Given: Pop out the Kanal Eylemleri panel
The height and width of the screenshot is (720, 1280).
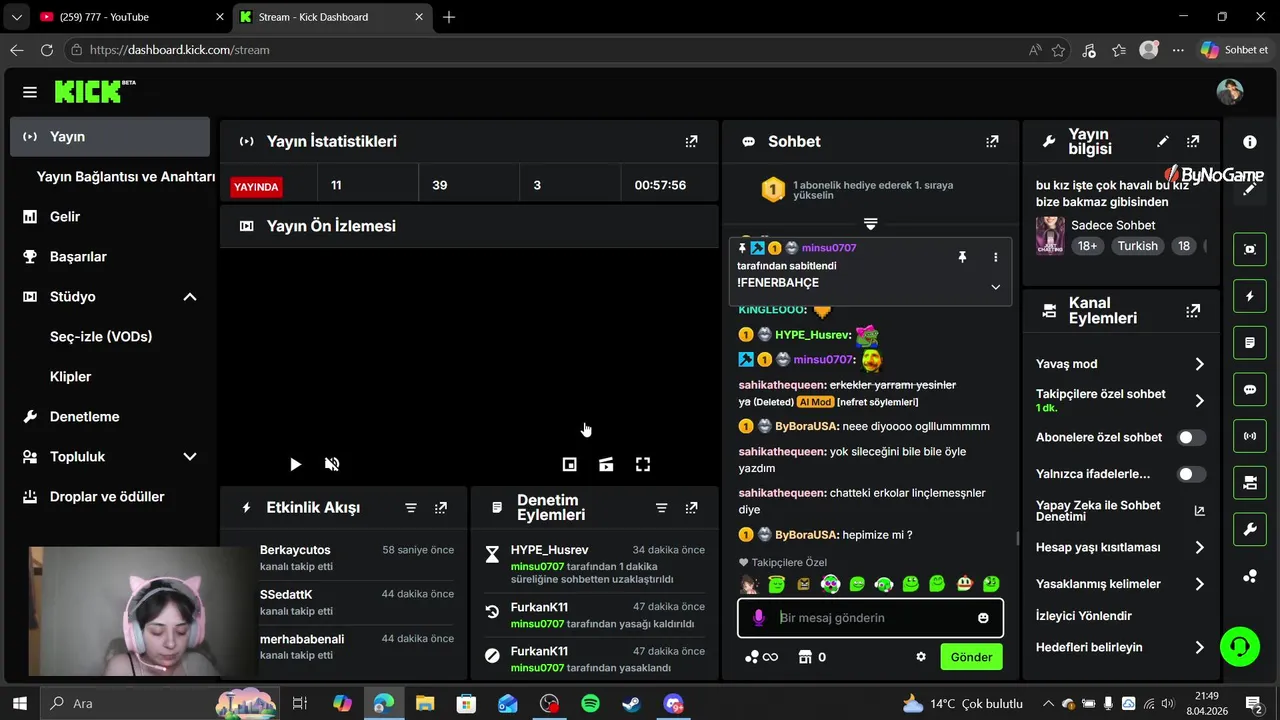Looking at the screenshot, I should click(x=1193, y=311).
